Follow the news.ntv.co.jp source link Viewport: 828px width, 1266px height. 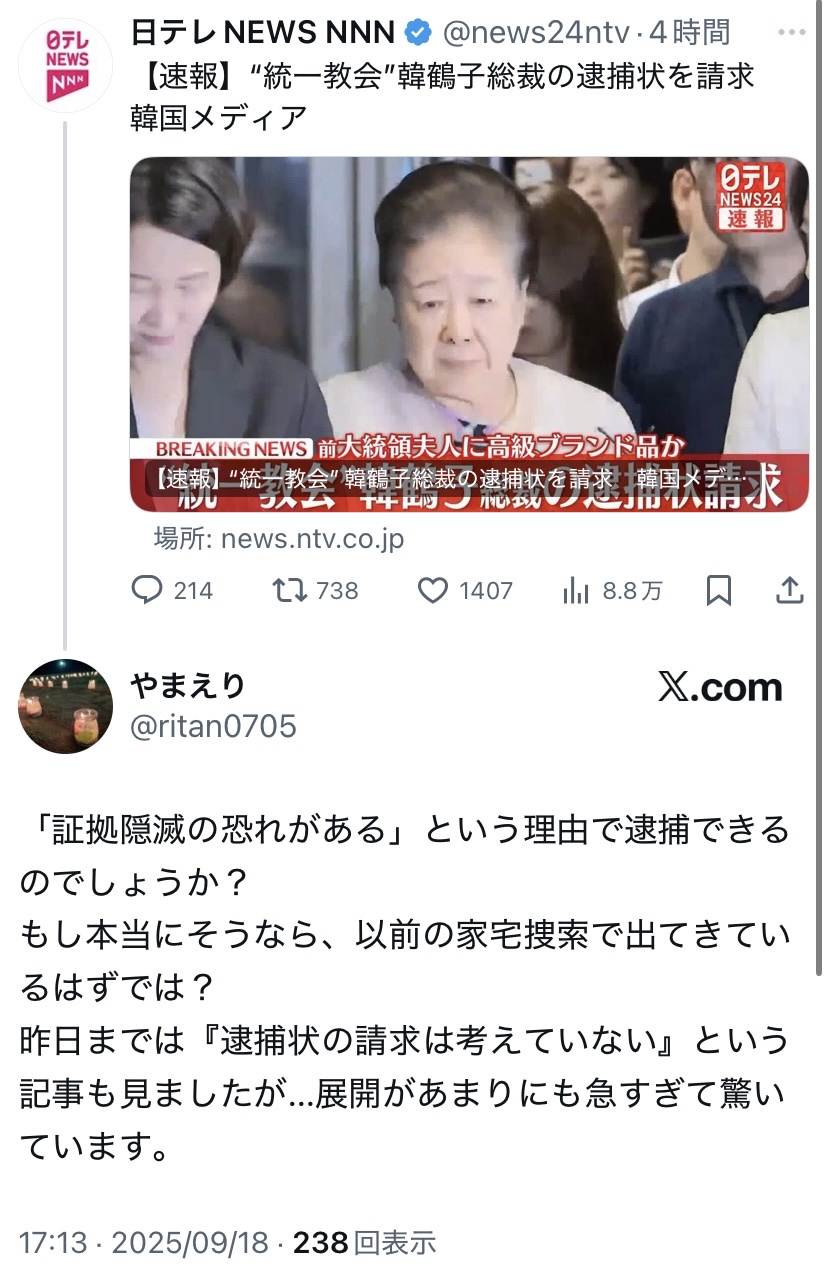tap(279, 539)
